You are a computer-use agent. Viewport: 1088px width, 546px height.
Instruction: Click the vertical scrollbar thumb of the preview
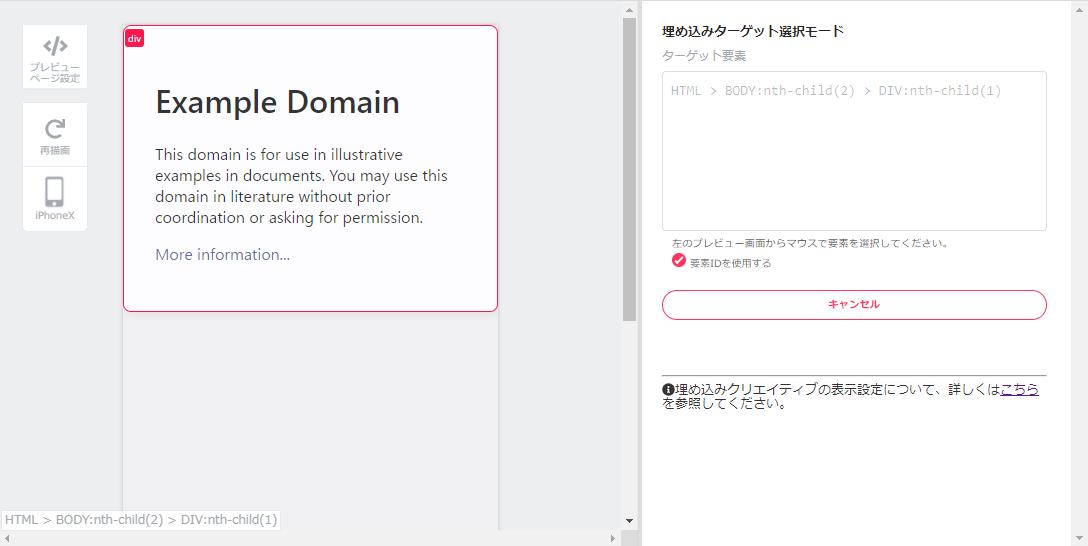629,170
